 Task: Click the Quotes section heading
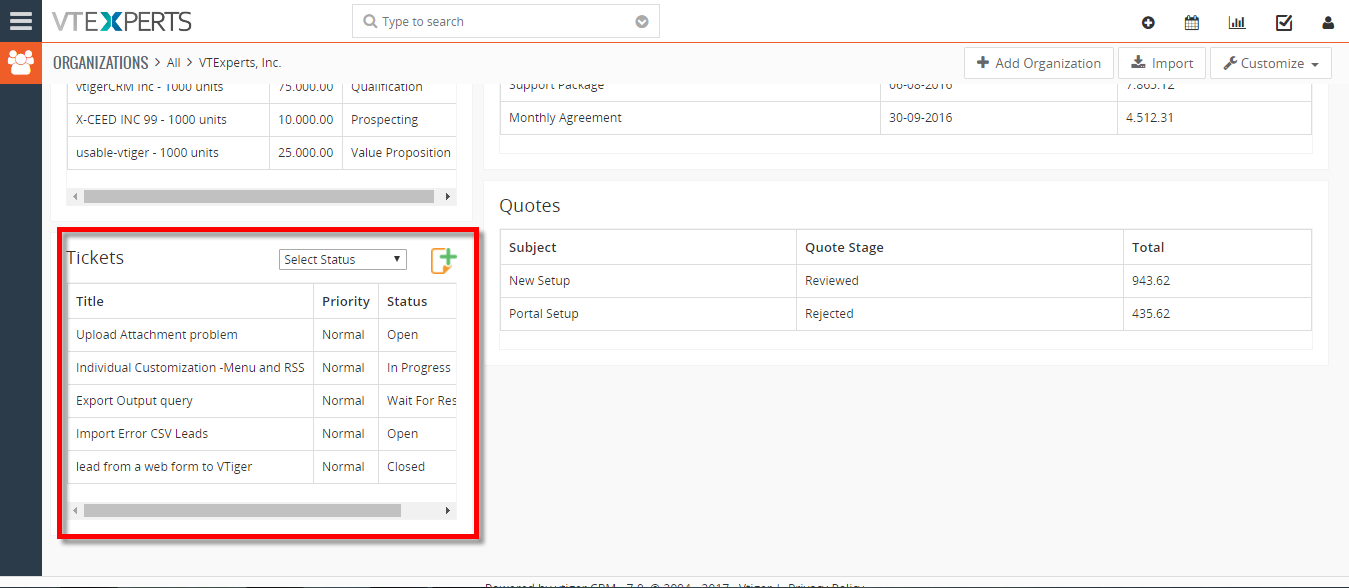point(530,206)
